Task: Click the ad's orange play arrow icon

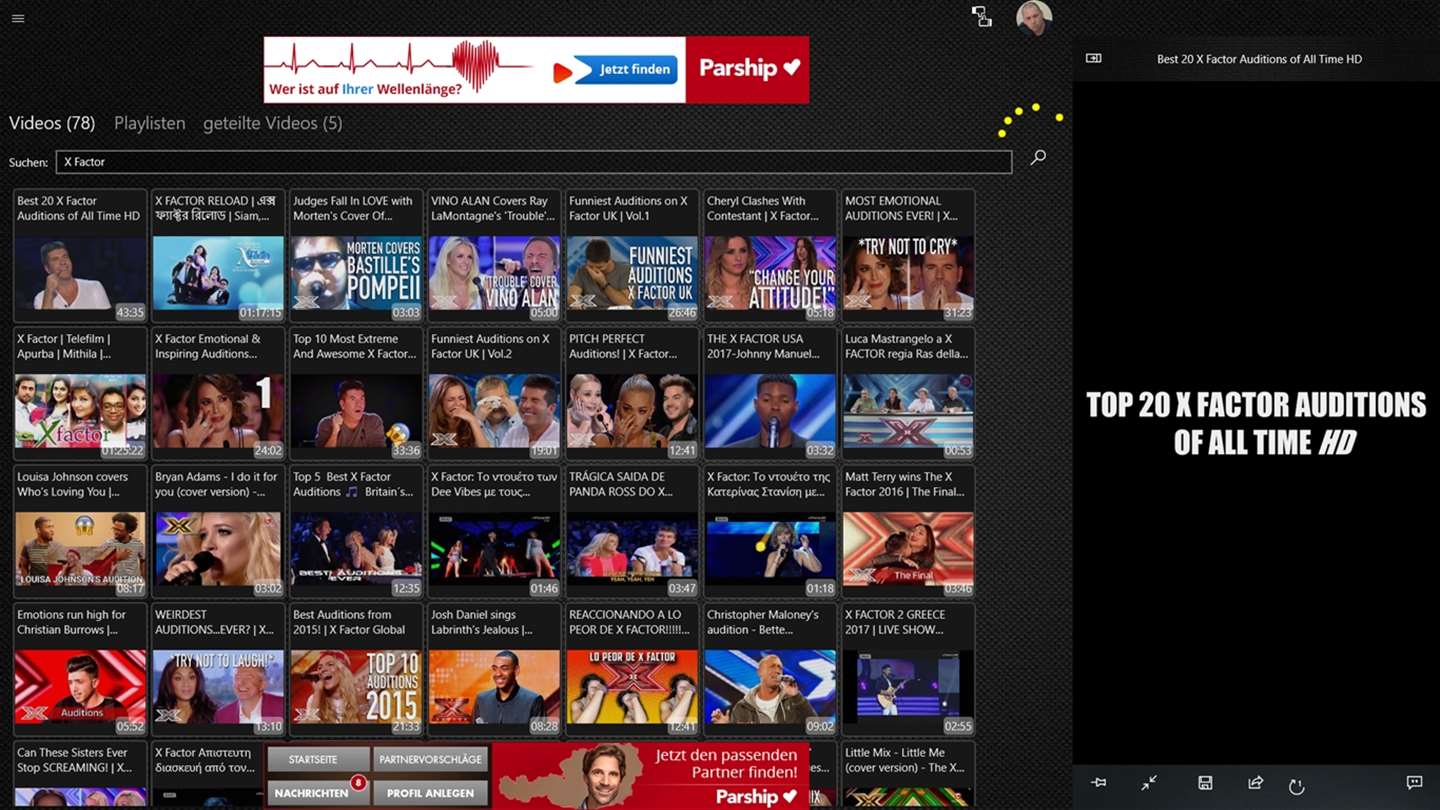Action: (x=562, y=72)
